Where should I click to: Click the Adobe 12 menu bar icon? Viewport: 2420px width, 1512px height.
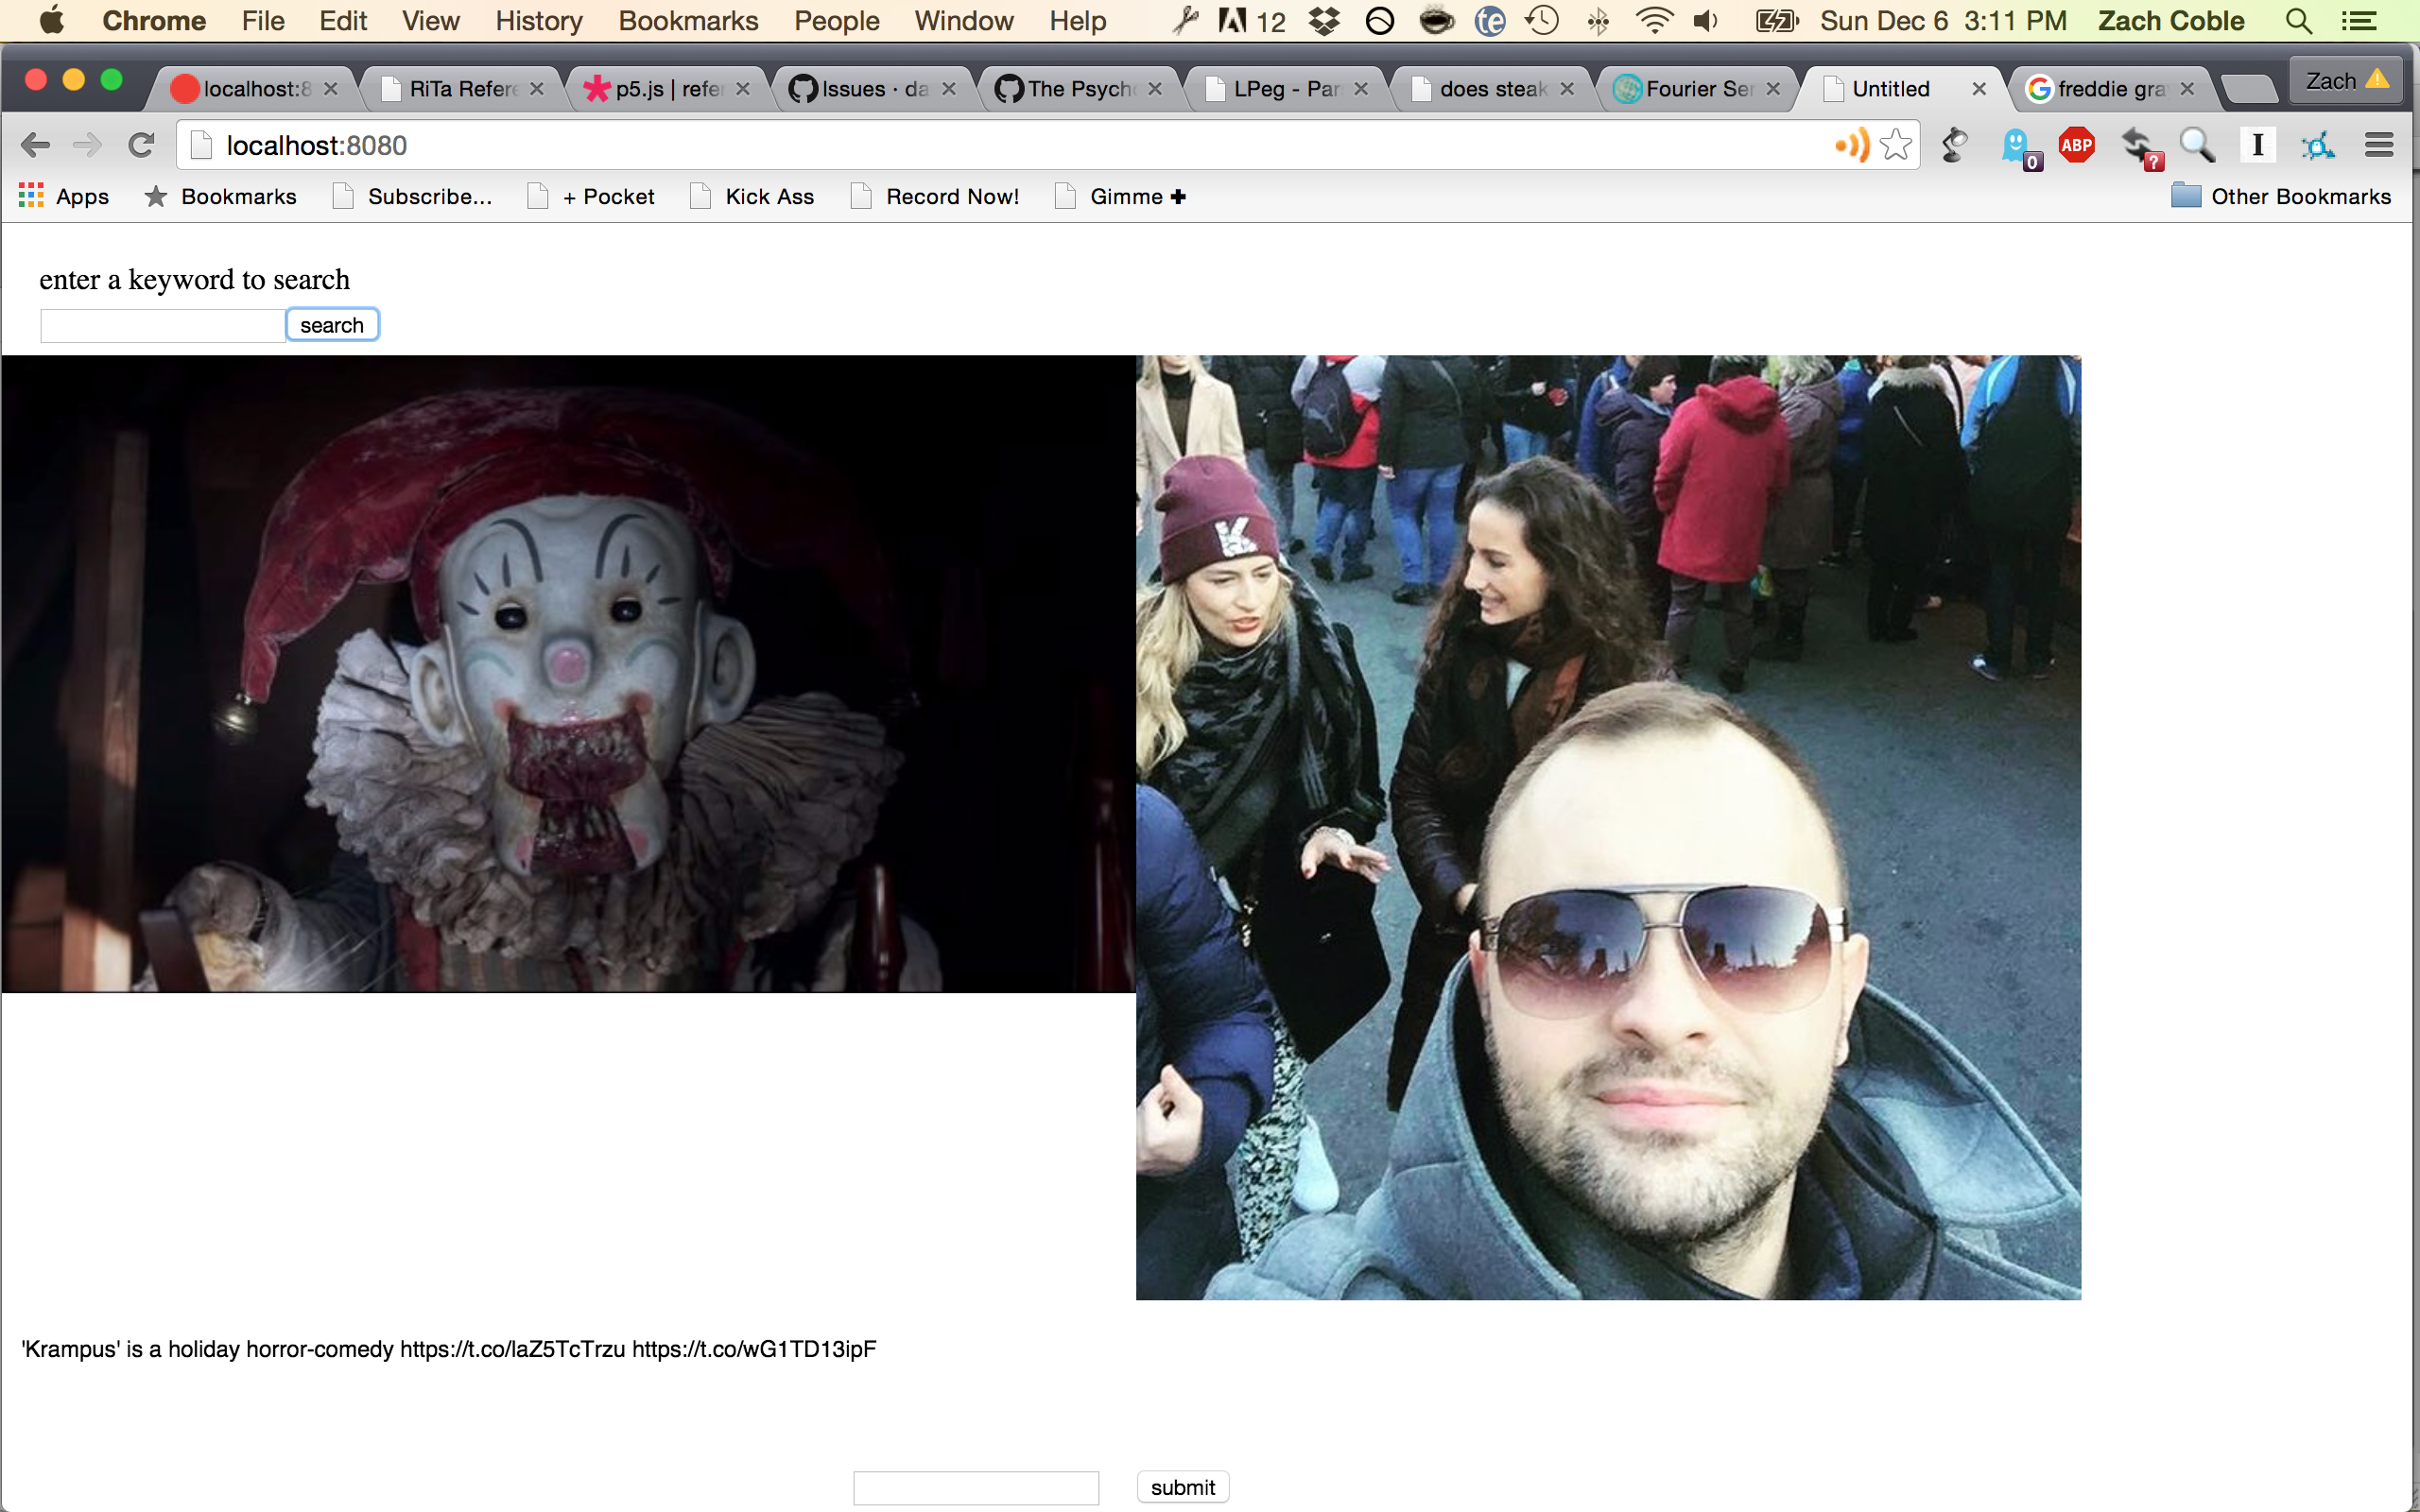pyautogui.click(x=1251, y=21)
